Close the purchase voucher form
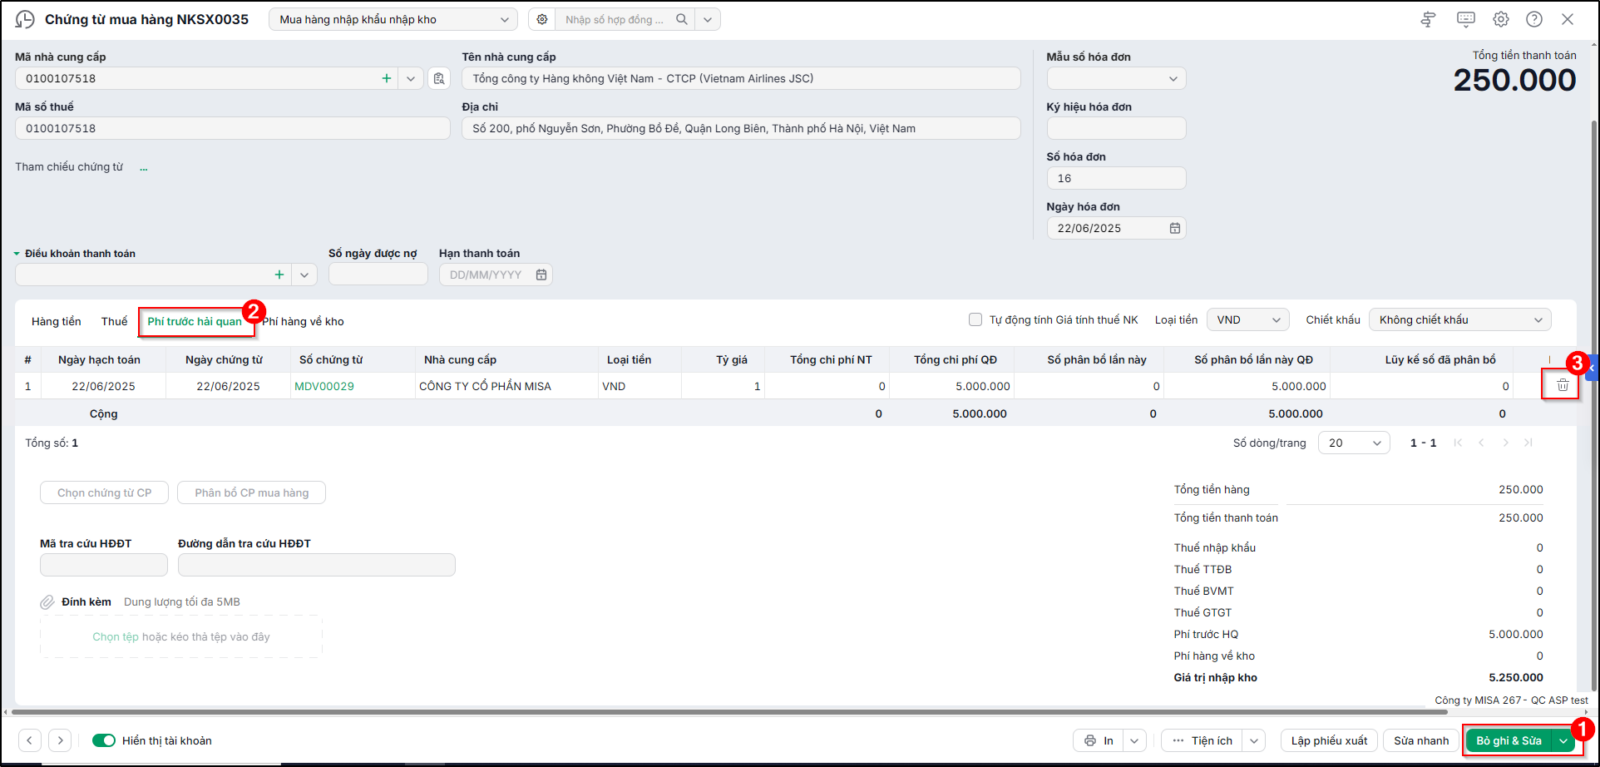 pyautogui.click(x=1568, y=19)
